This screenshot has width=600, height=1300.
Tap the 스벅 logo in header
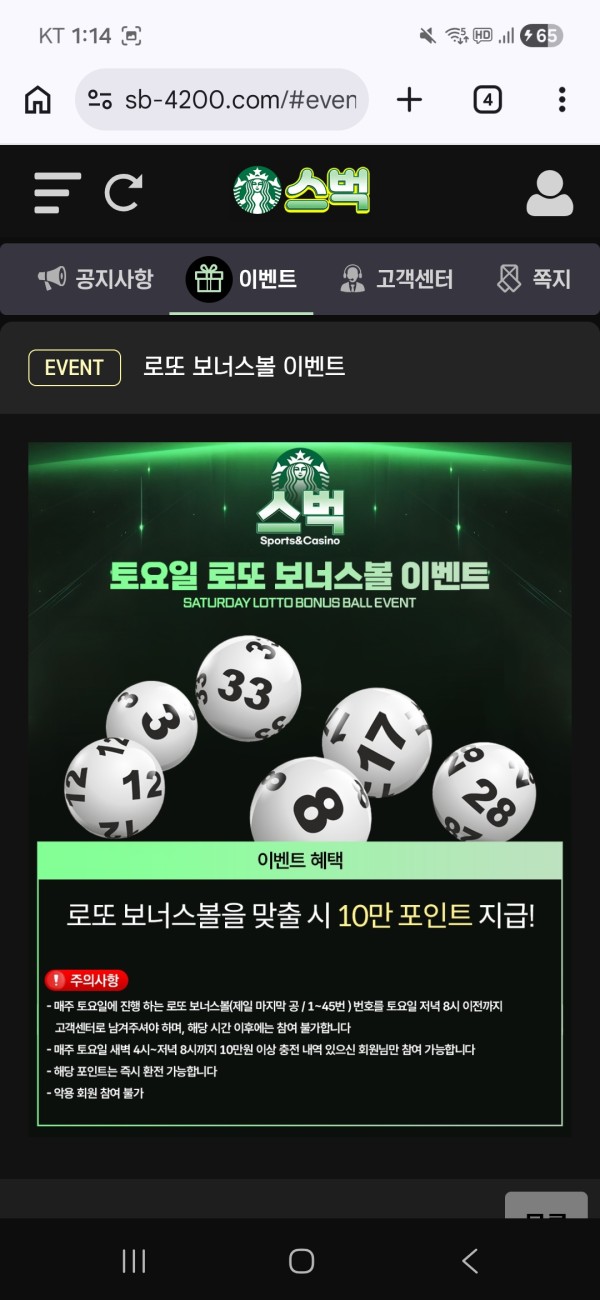[x=302, y=190]
